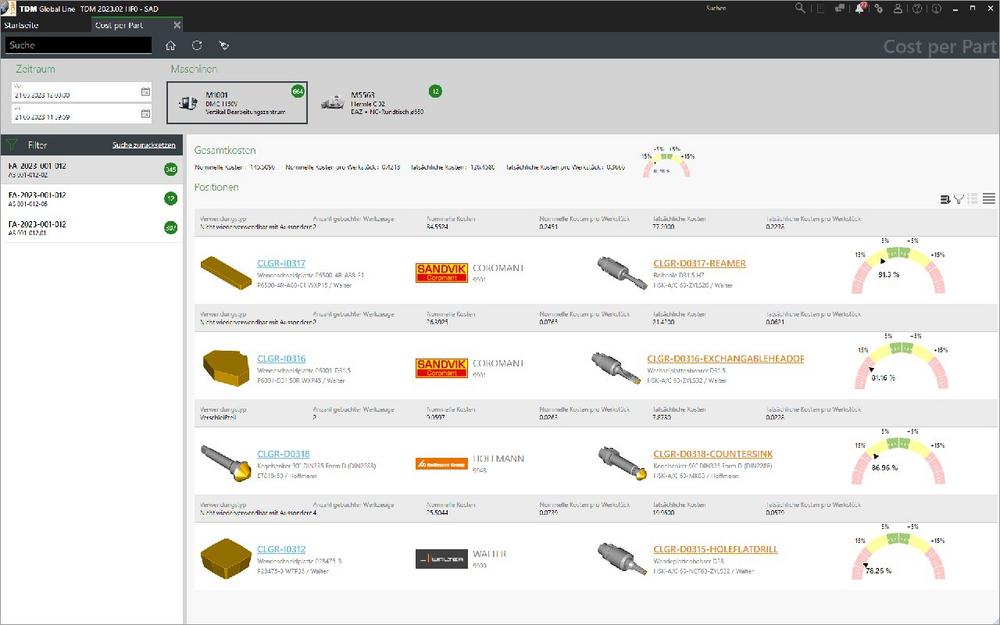Select machine M1001 DMC 1150V
This screenshot has width=1000, height=625.
237,104
